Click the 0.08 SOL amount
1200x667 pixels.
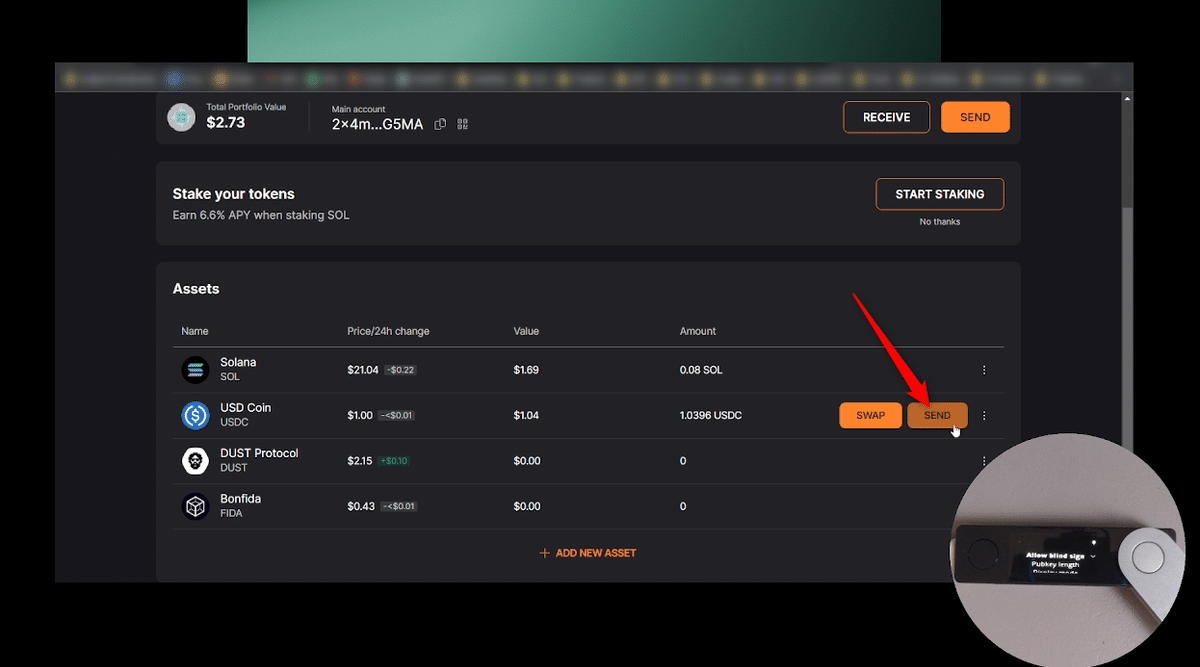click(x=701, y=370)
